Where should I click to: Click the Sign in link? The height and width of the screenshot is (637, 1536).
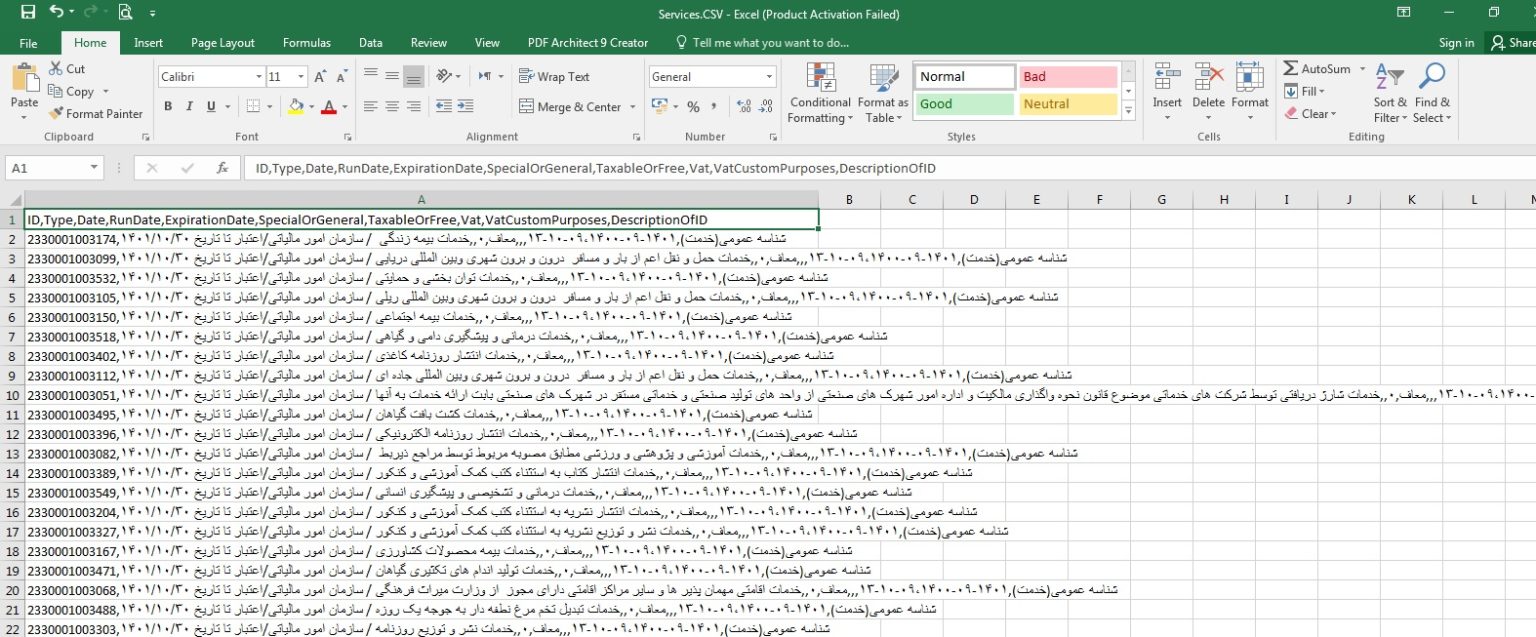tap(1456, 43)
